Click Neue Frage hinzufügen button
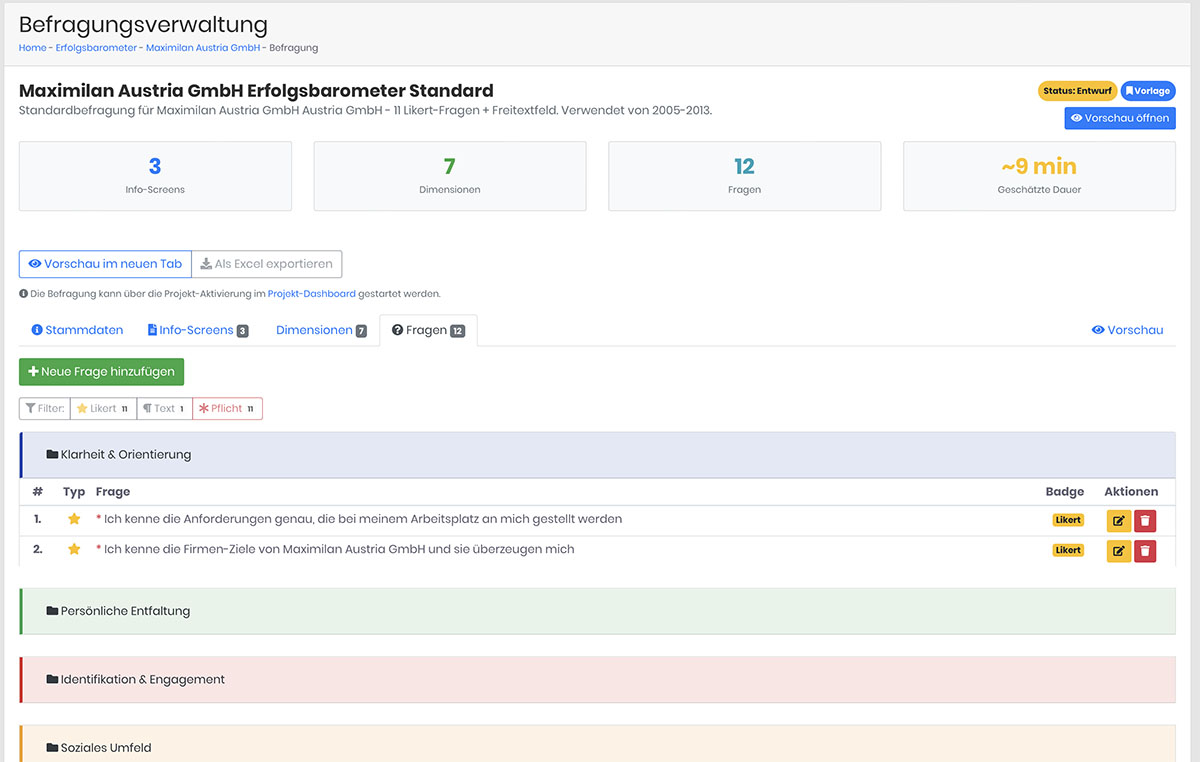This screenshot has height=762, width=1200. click(101, 372)
